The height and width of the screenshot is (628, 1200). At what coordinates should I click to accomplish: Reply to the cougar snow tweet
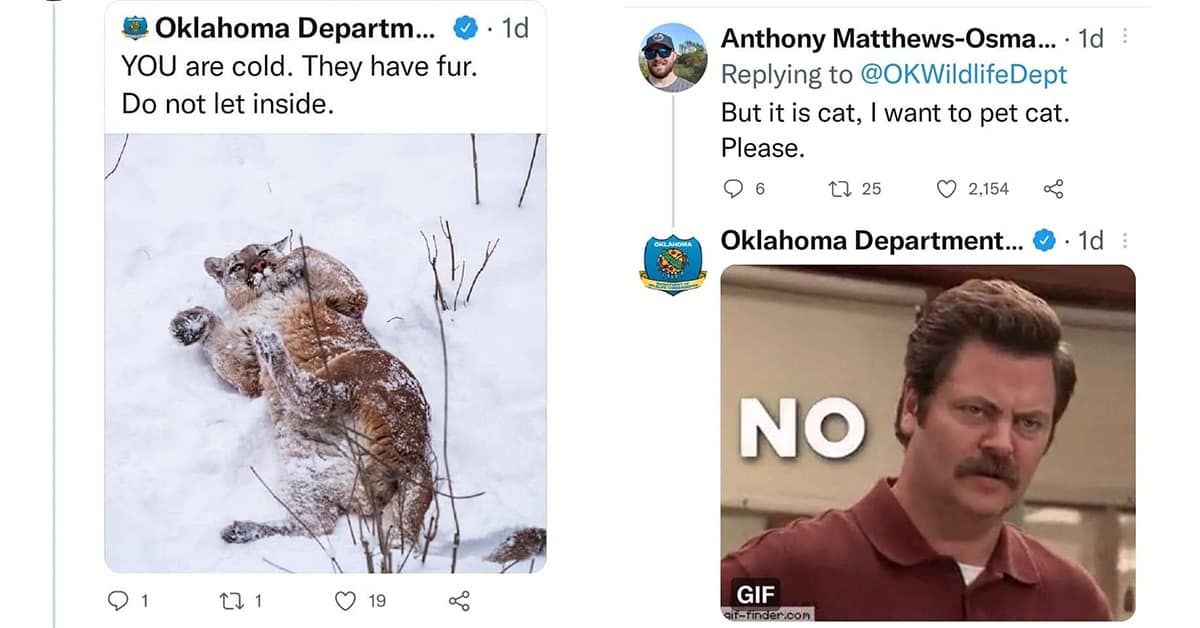coord(117,601)
